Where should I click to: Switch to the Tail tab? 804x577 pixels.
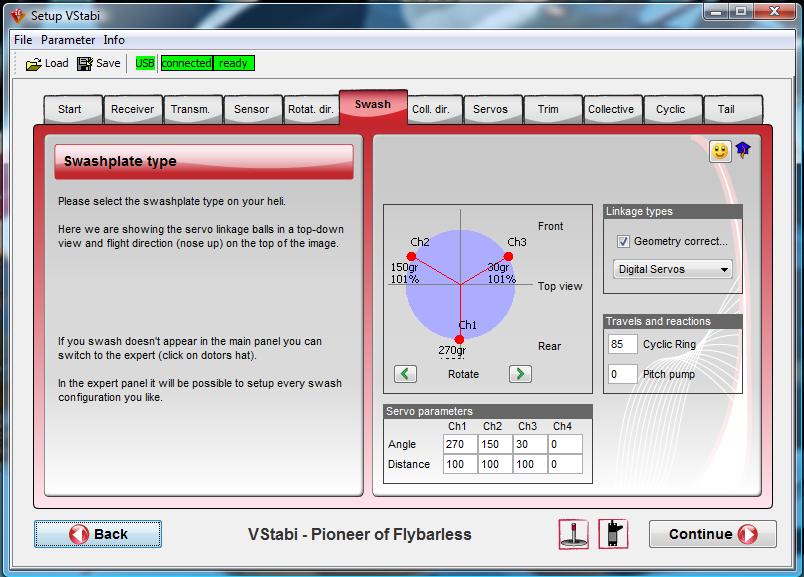(x=733, y=109)
